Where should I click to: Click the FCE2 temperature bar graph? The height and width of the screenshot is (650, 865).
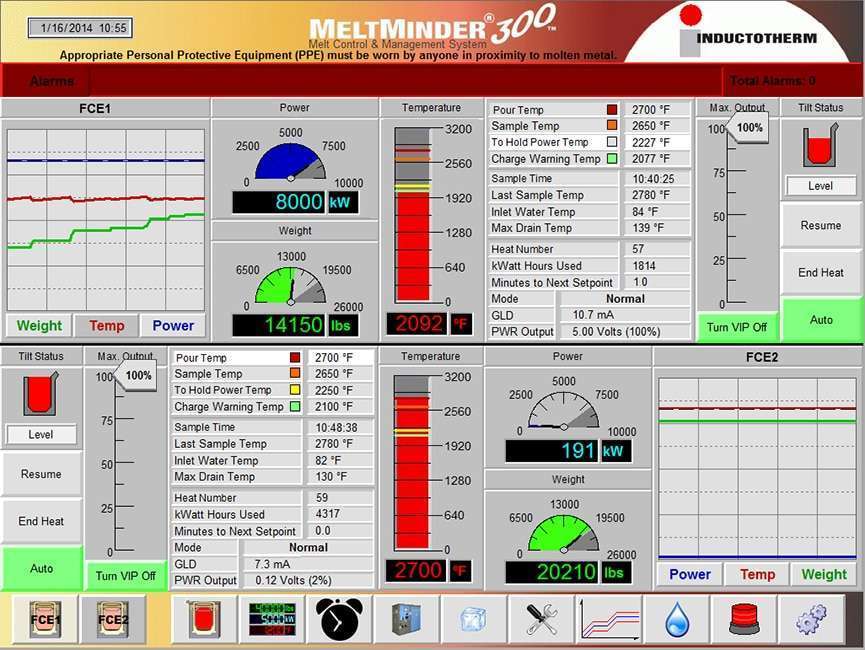[x=412, y=462]
